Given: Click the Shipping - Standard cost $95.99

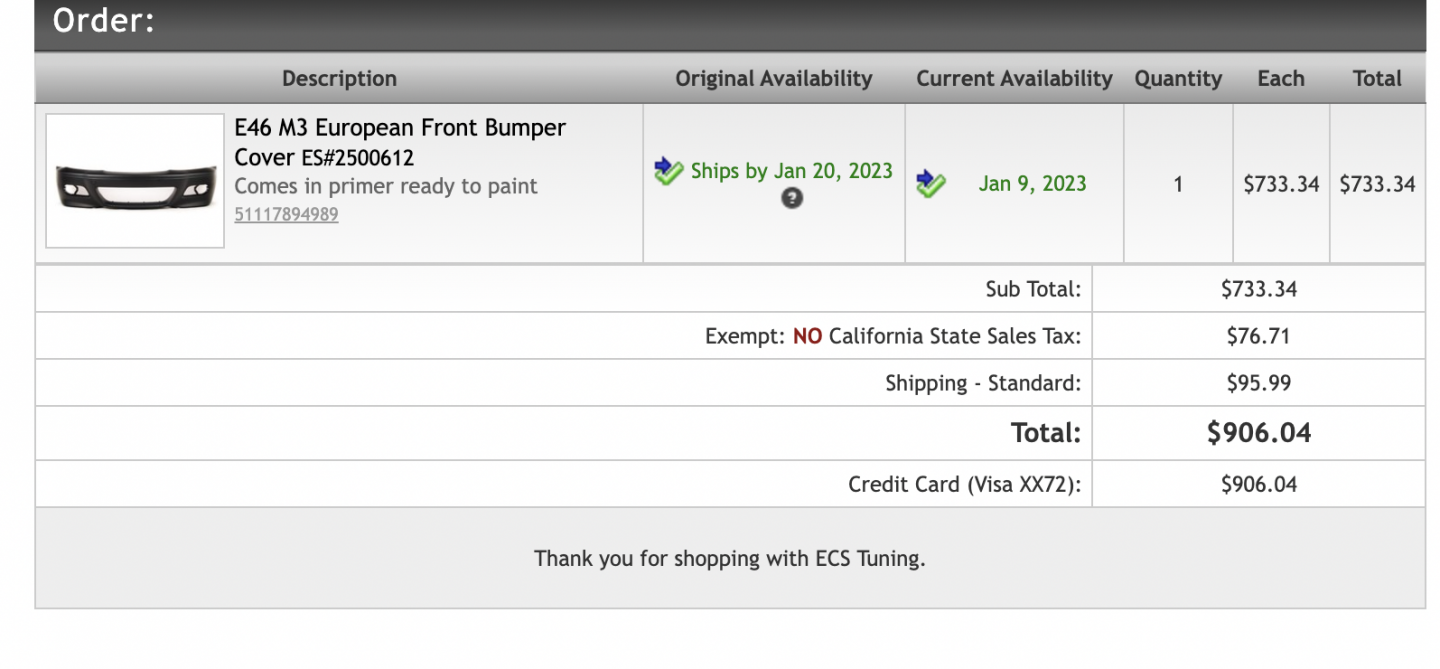Looking at the screenshot, I should coord(1259,383).
